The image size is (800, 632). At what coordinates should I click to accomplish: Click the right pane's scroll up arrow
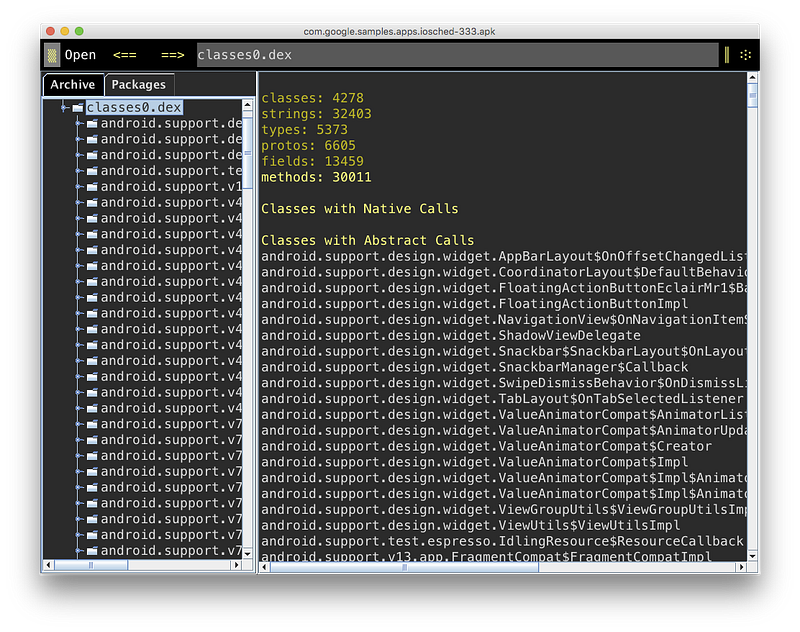coord(752,78)
